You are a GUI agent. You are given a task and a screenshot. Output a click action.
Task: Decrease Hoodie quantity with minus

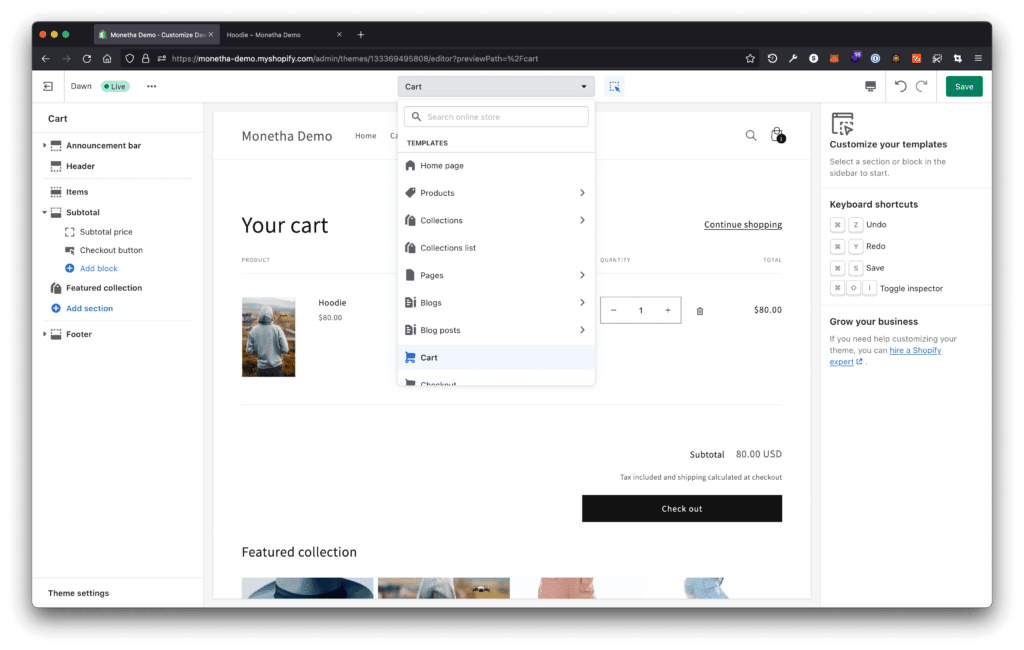point(613,310)
